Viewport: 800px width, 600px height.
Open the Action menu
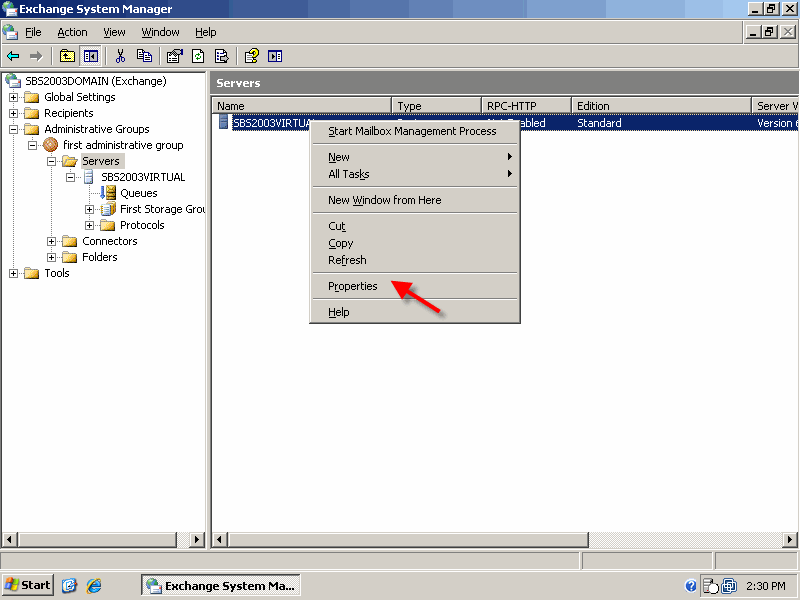(x=72, y=32)
